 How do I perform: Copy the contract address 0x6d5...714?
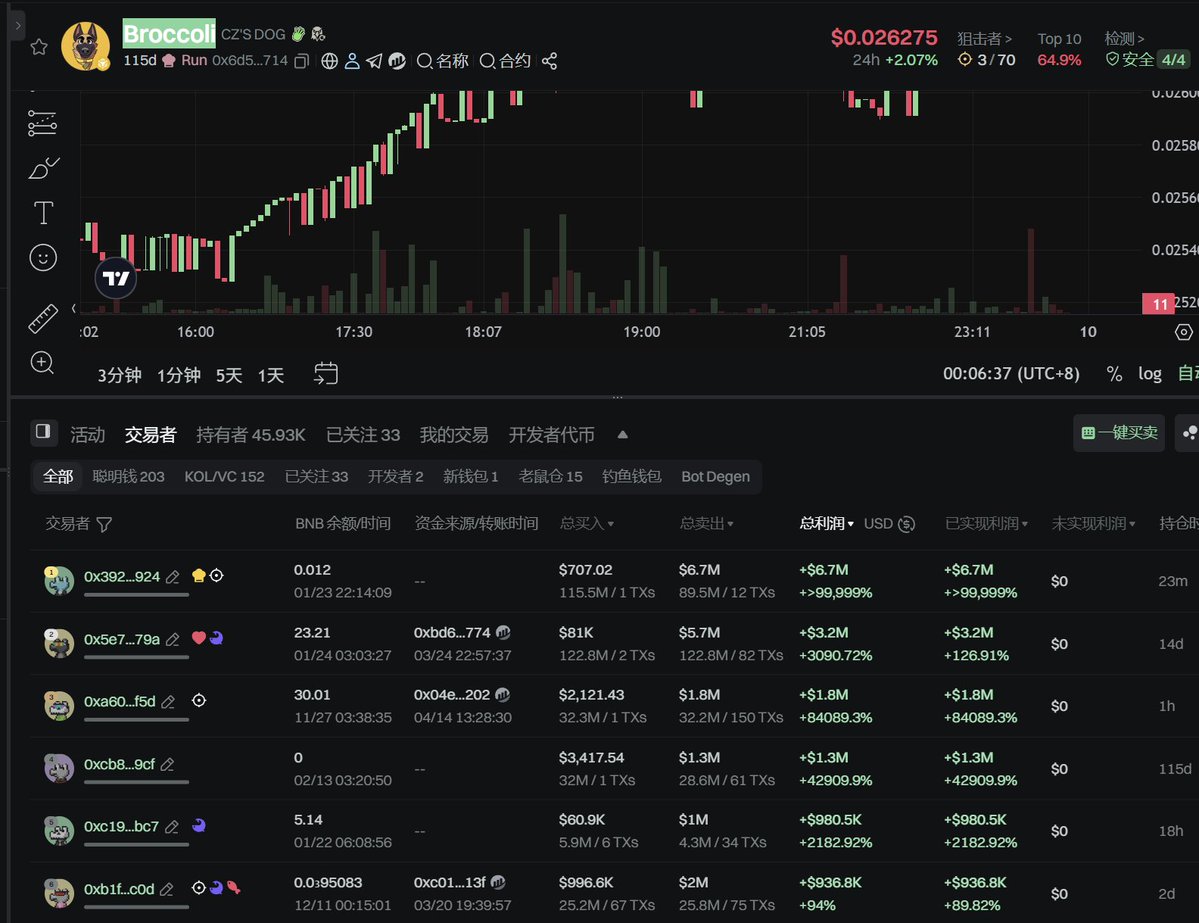pos(302,60)
